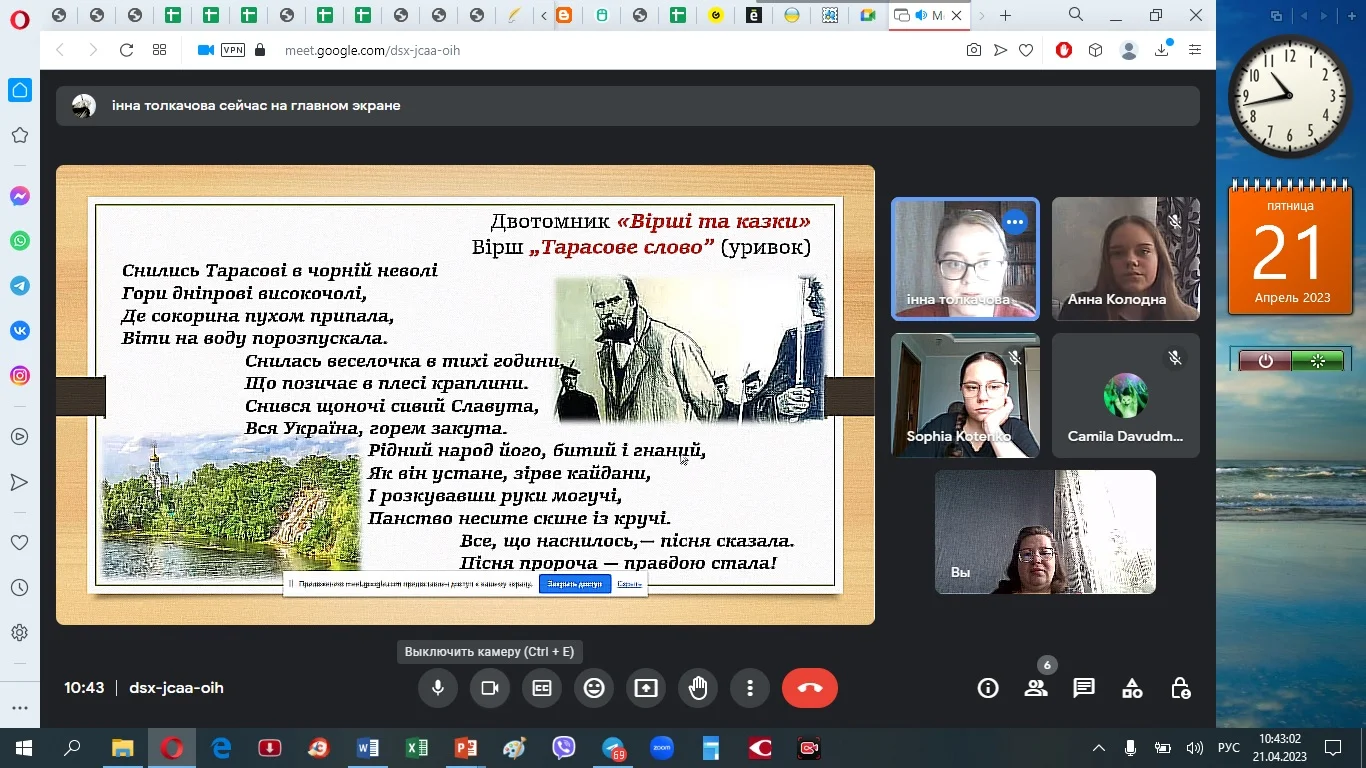
Task: Open the extensions cube icon
Action: tap(1096, 50)
